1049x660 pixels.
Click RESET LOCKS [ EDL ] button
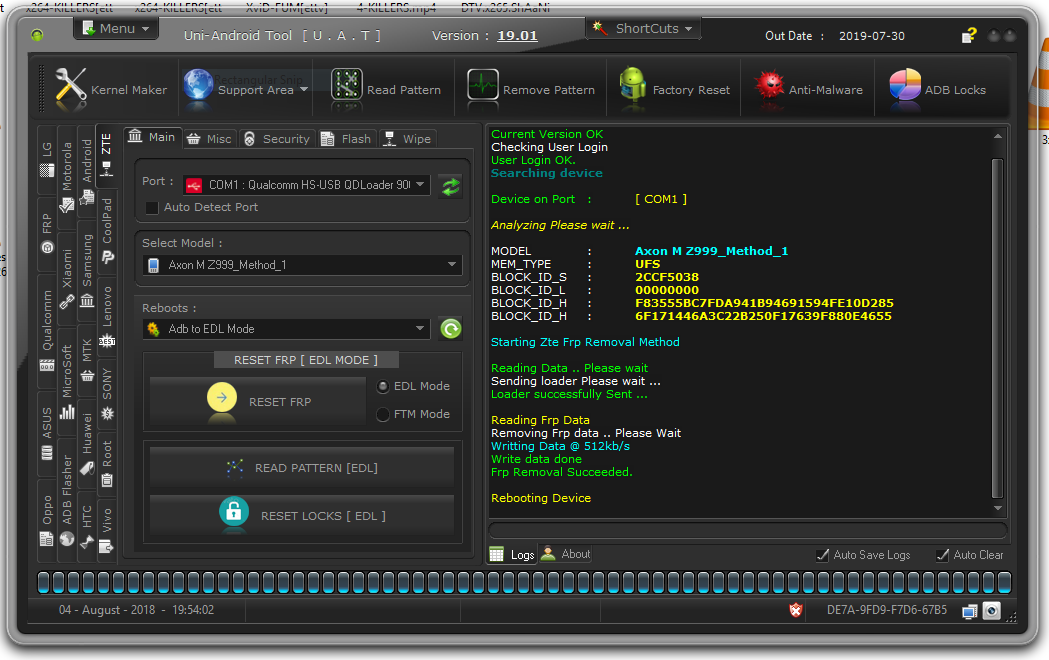point(302,516)
